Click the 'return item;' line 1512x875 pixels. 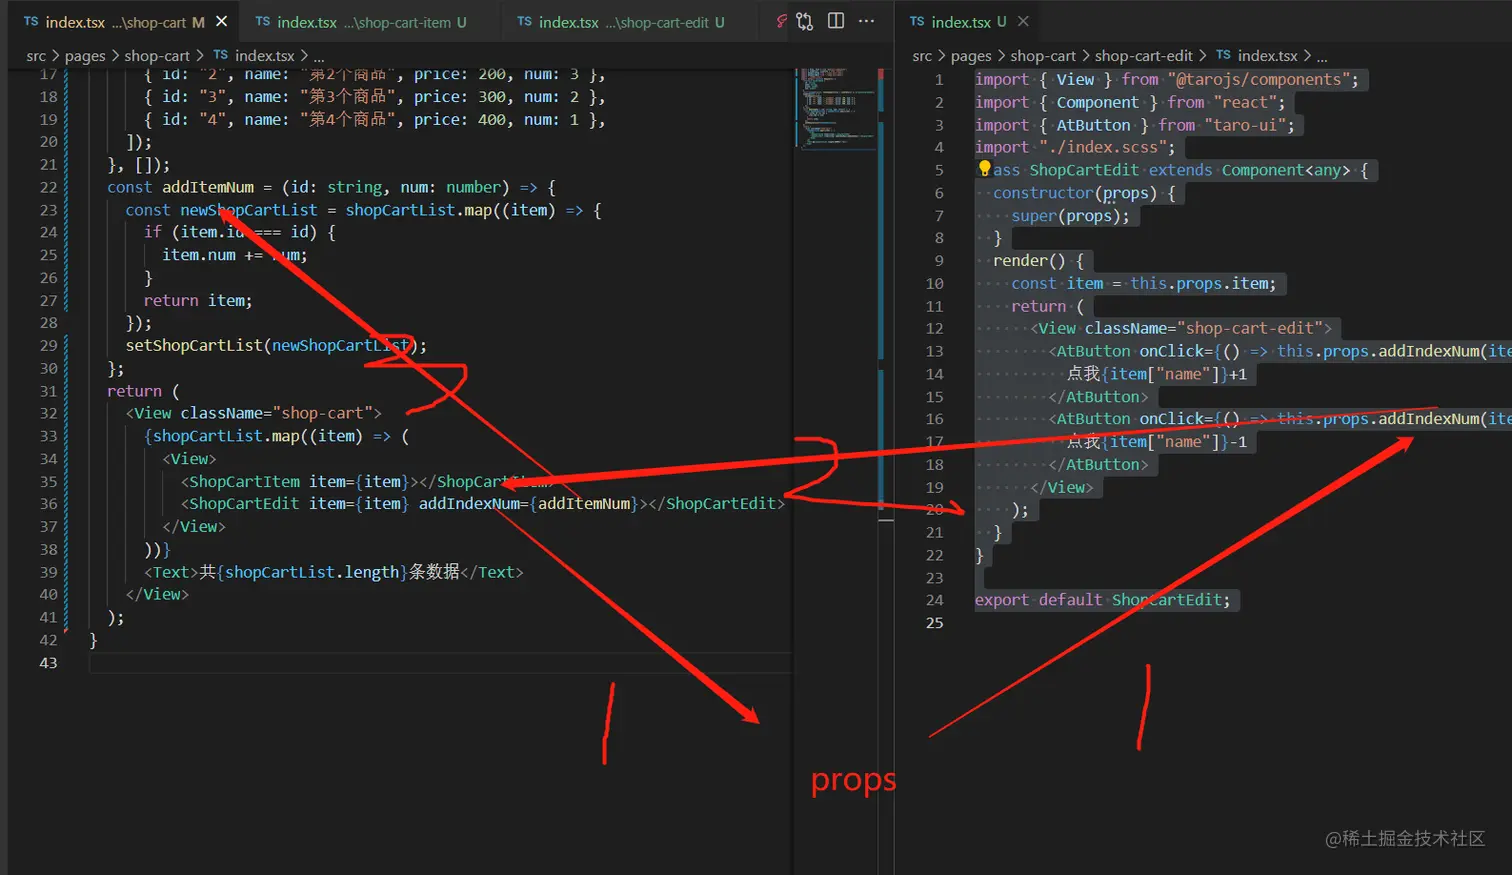[x=198, y=300]
